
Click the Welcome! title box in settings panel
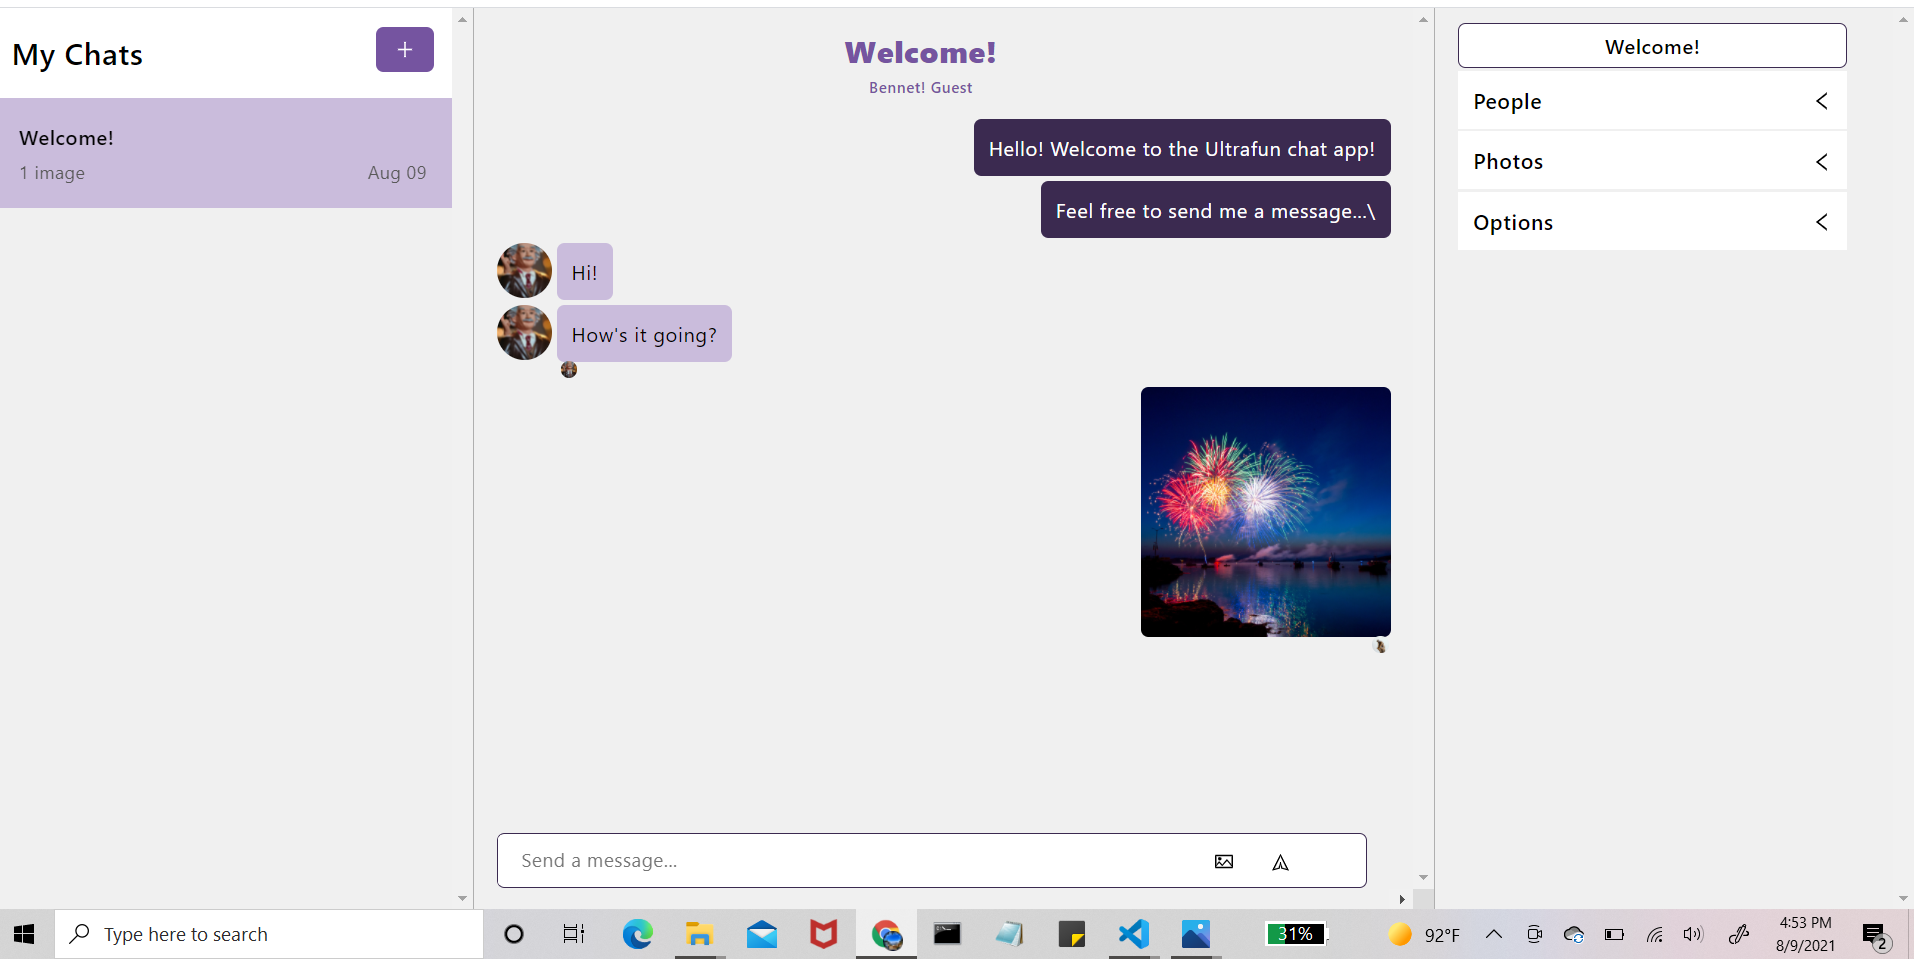point(1652,46)
